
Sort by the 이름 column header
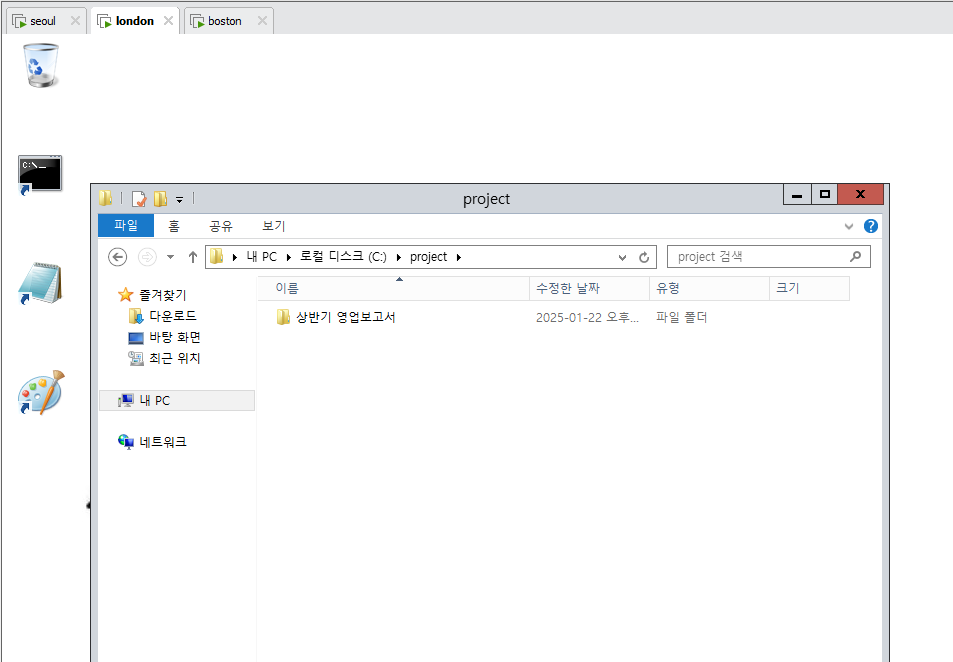pyautogui.click(x=393, y=289)
